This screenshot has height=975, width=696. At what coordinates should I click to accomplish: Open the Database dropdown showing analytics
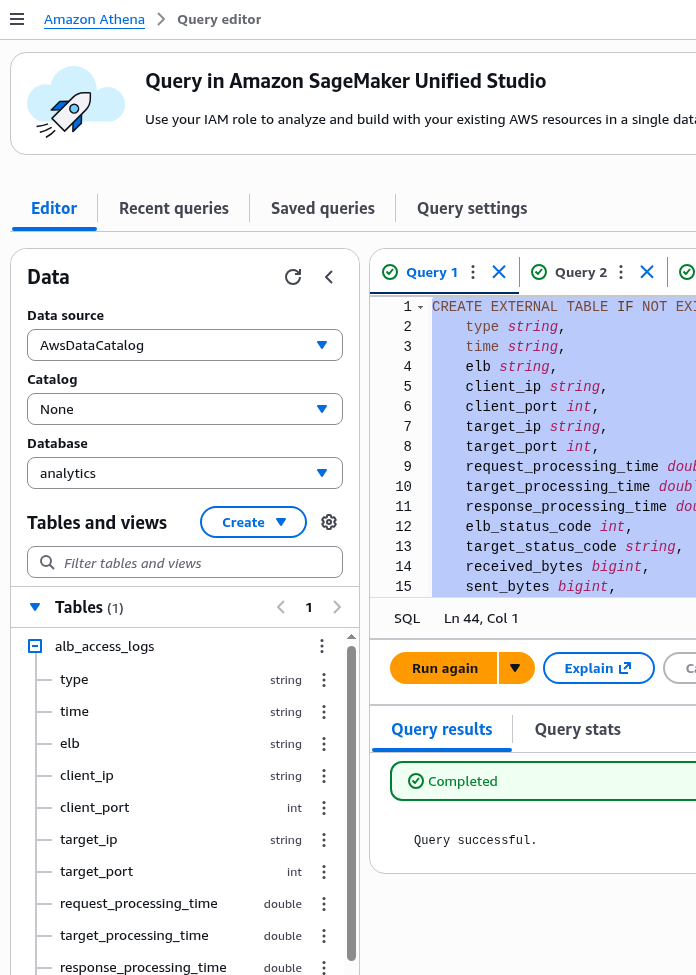(185, 473)
